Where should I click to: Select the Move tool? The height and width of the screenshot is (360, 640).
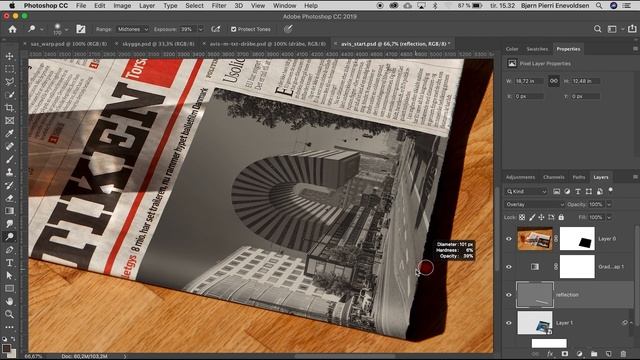[9, 56]
